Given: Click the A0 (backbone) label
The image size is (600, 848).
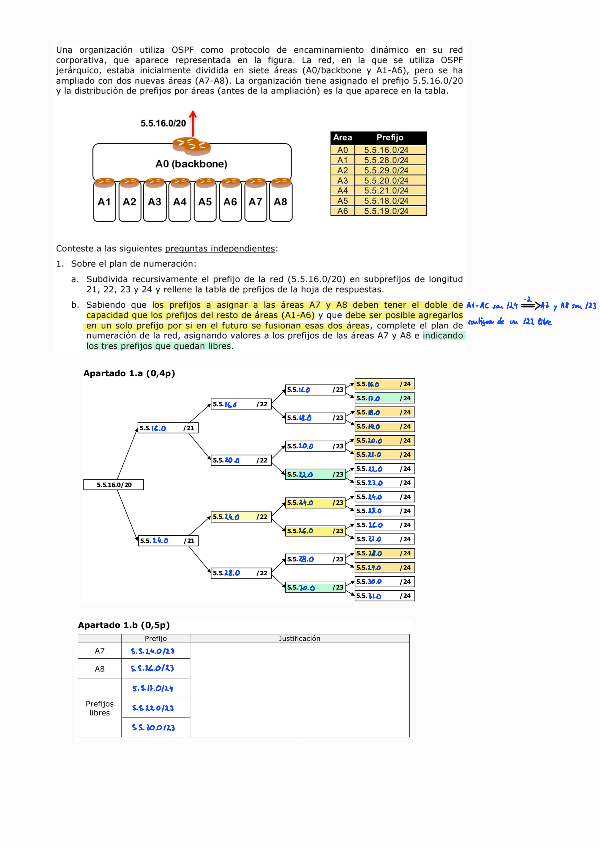Looking at the screenshot, I should [x=191, y=164].
